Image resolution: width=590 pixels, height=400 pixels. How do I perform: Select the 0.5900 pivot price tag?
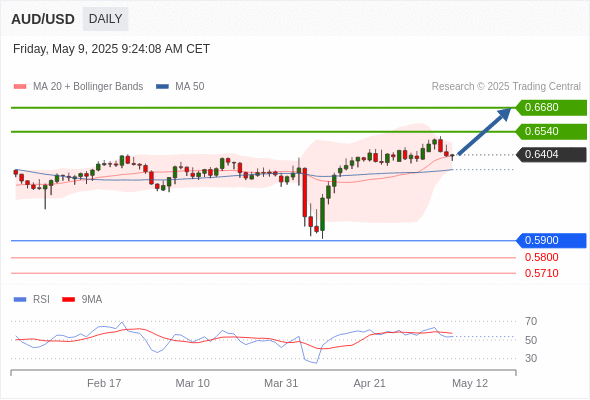pyautogui.click(x=551, y=240)
